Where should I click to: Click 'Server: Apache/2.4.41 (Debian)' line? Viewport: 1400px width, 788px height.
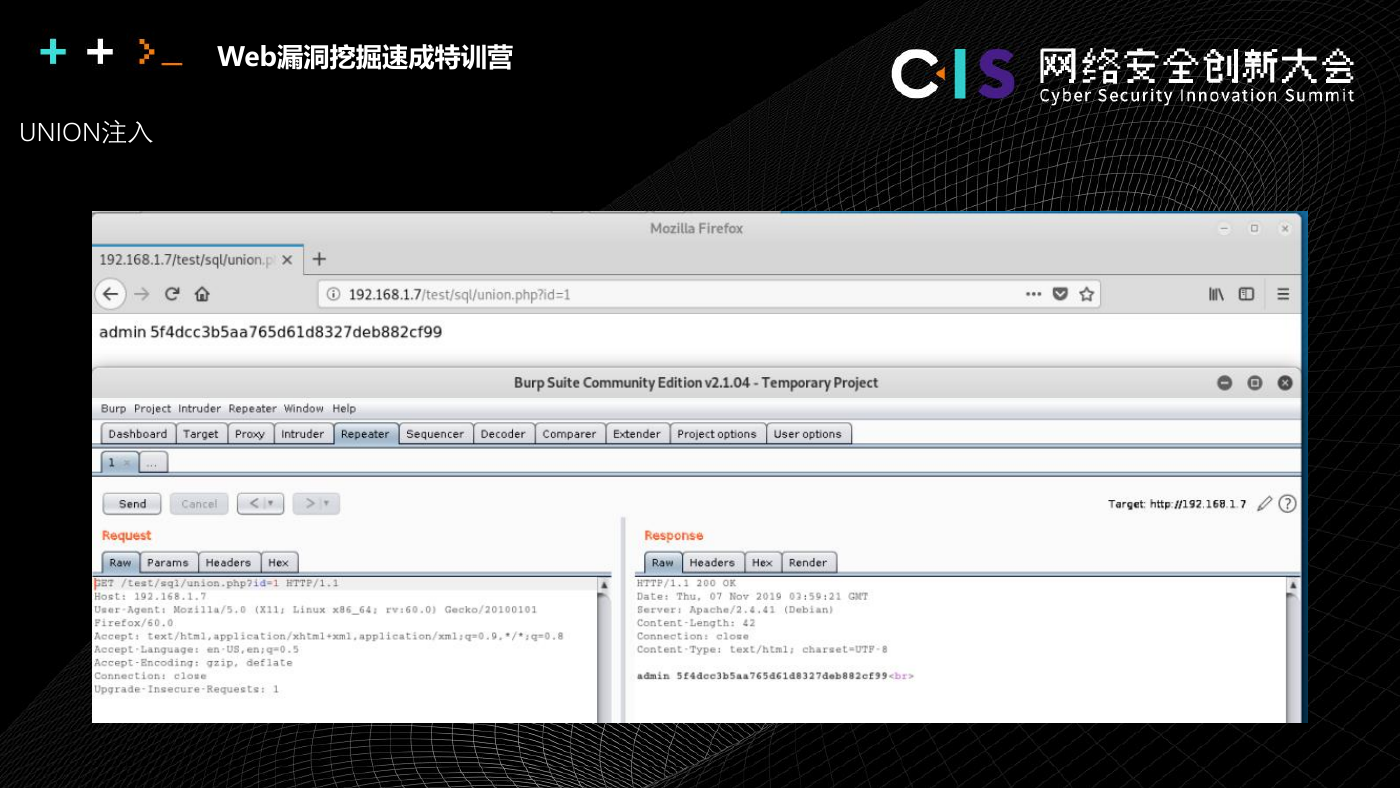pos(735,610)
